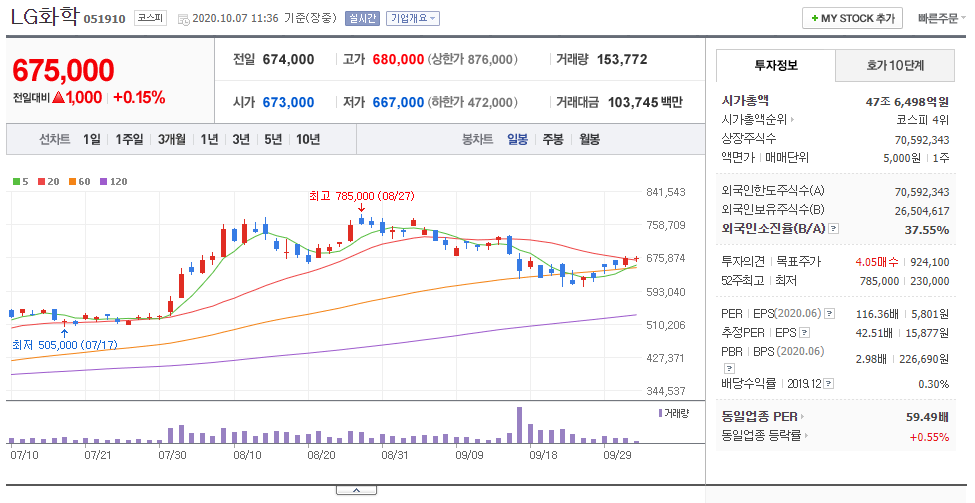
Task: Select the 3년 line chart period
Action: tap(241, 139)
